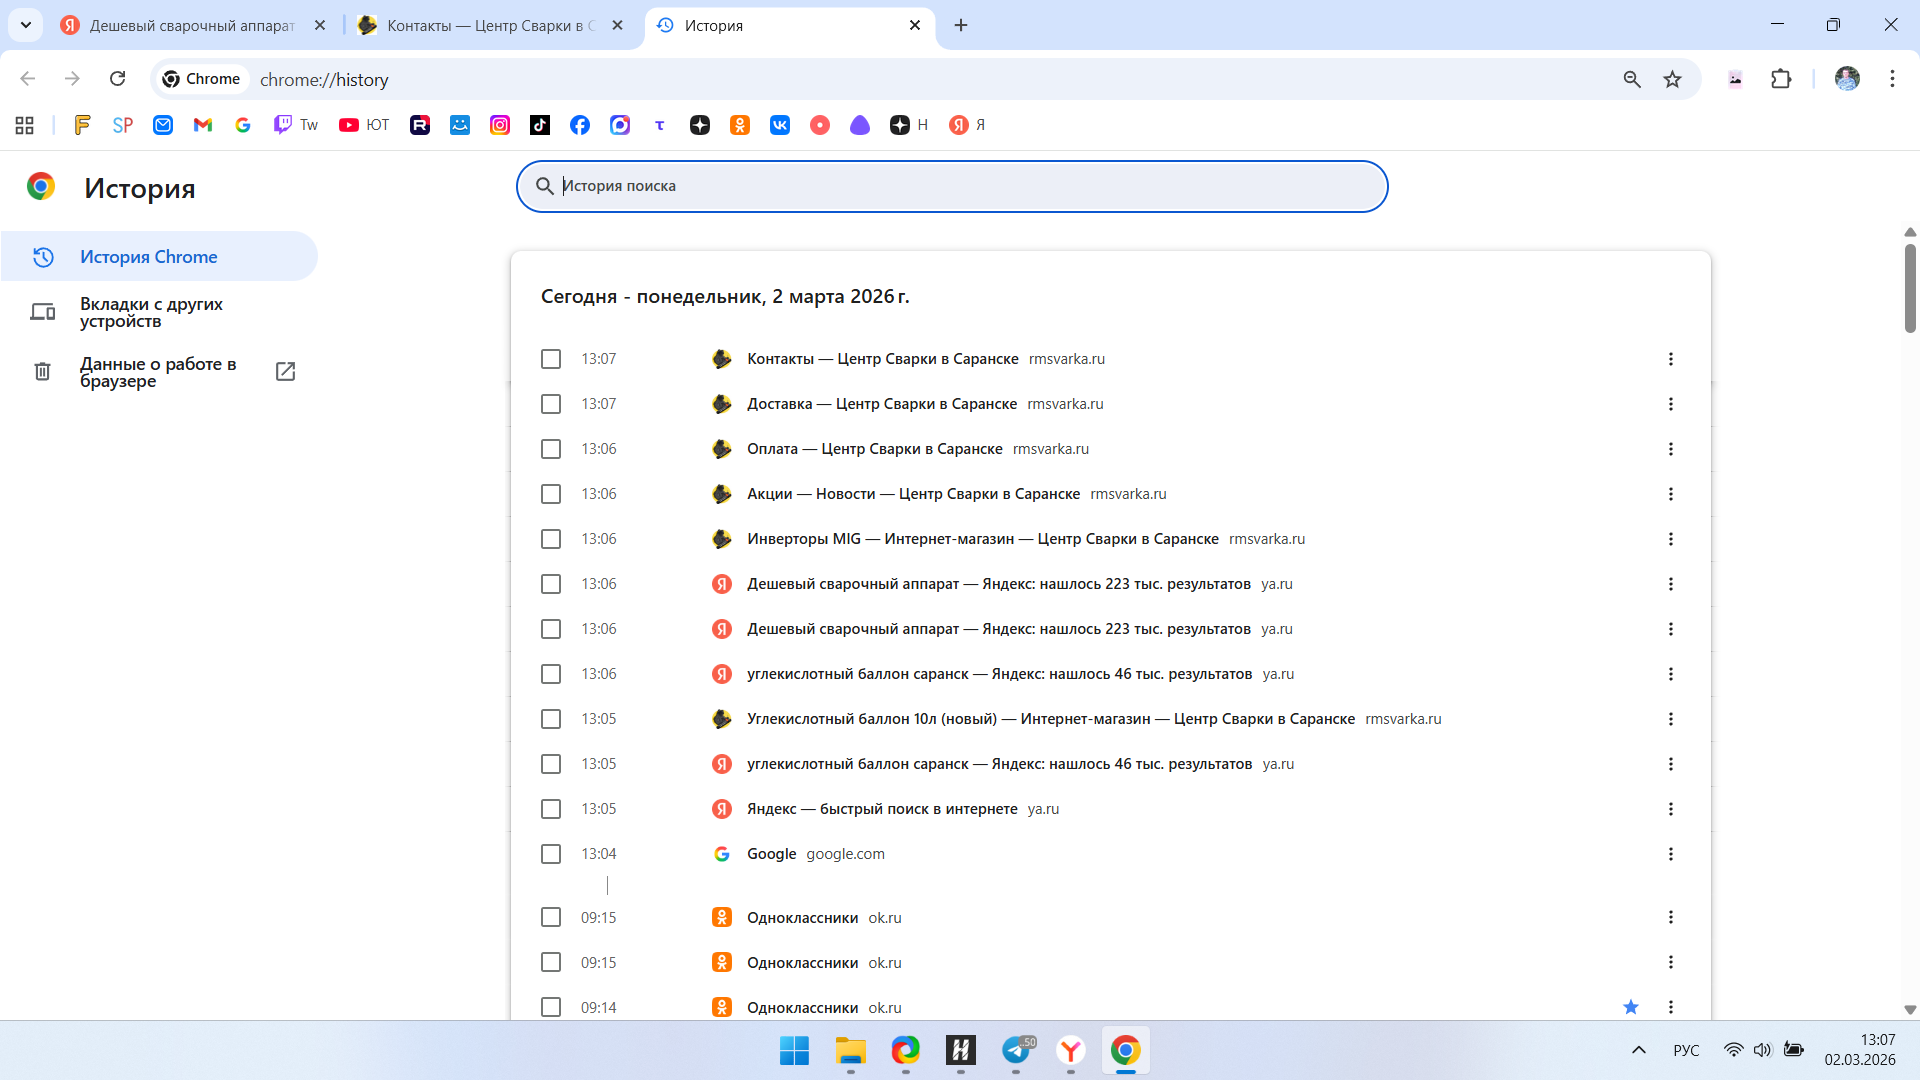Bookmark this page with star icon

point(1672,79)
